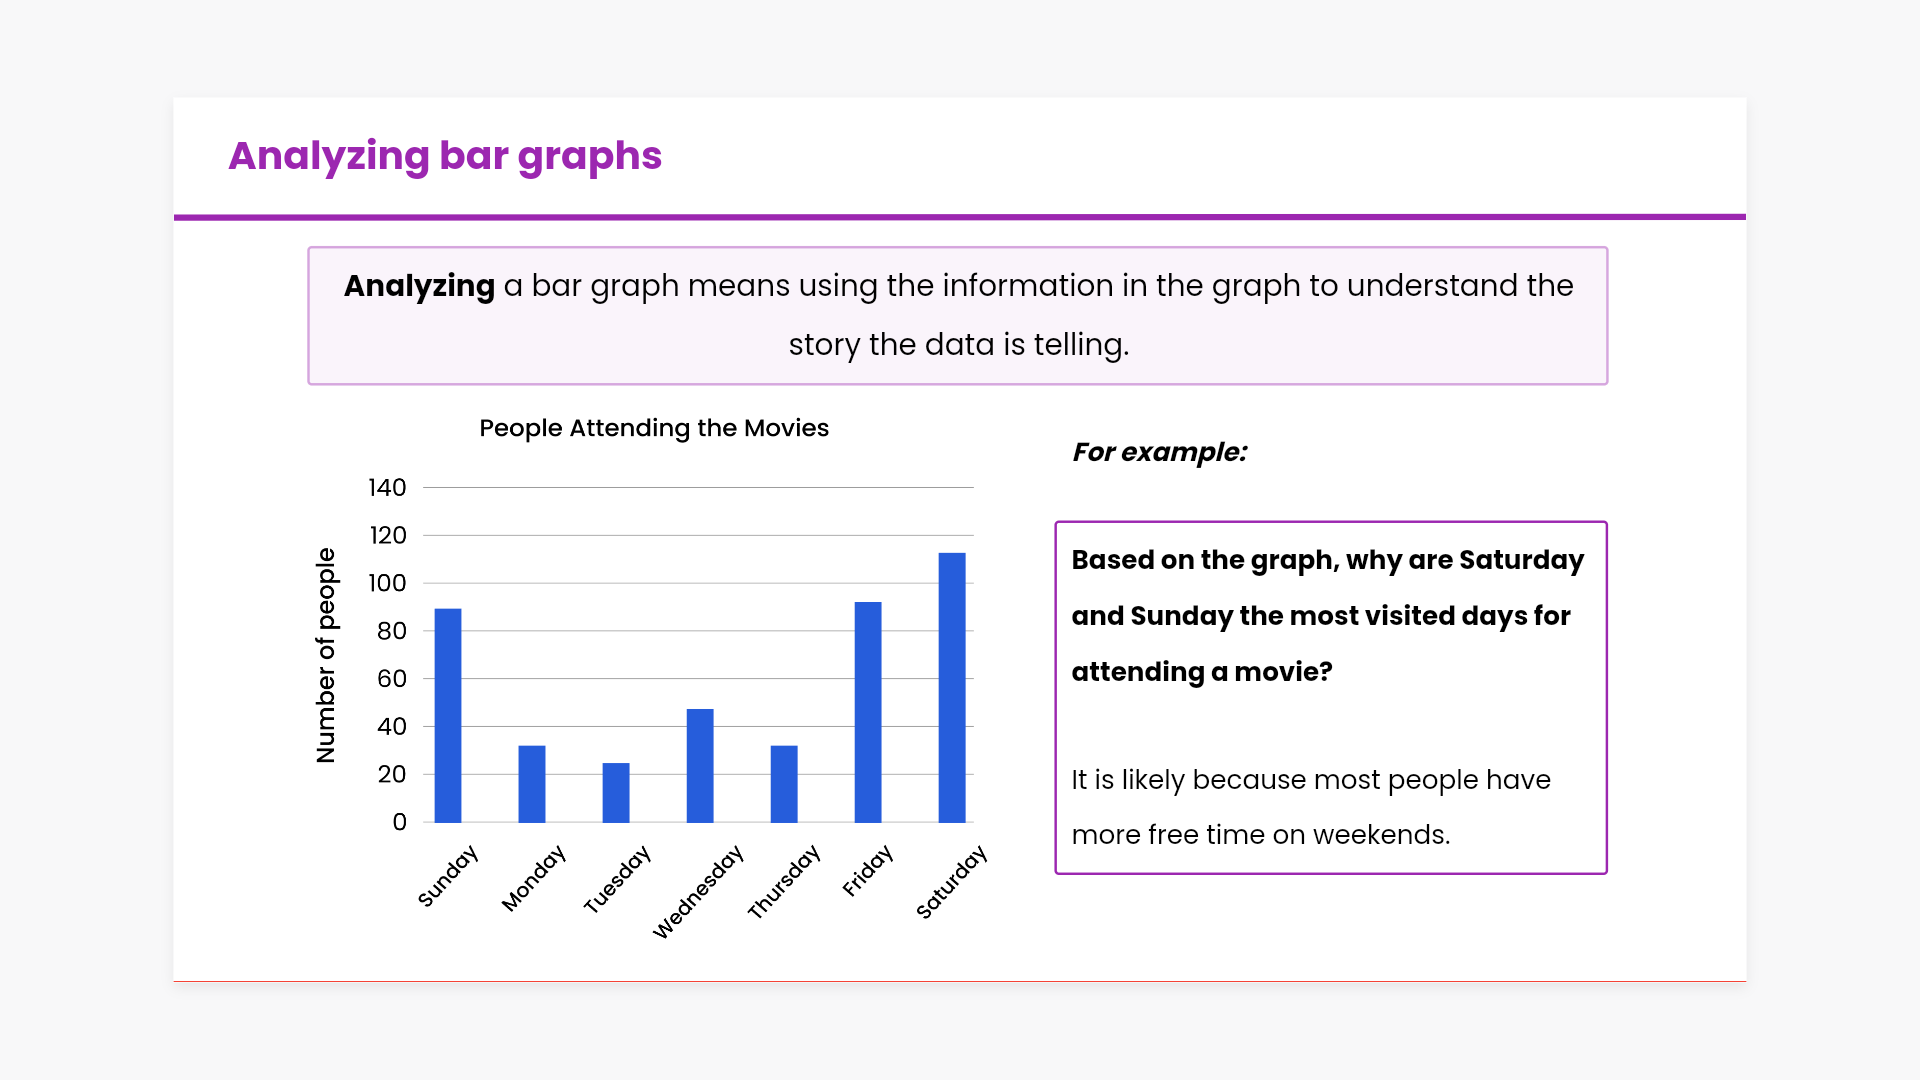Viewport: 1920px width, 1080px height.
Task: Click the 'Number of people' axis label
Action: tap(326, 655)
